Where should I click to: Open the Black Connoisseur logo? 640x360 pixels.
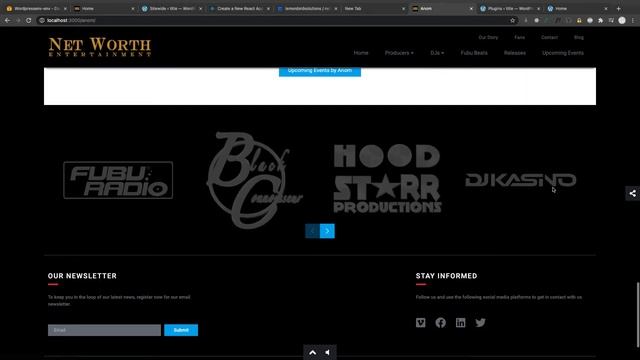point(255,180)
